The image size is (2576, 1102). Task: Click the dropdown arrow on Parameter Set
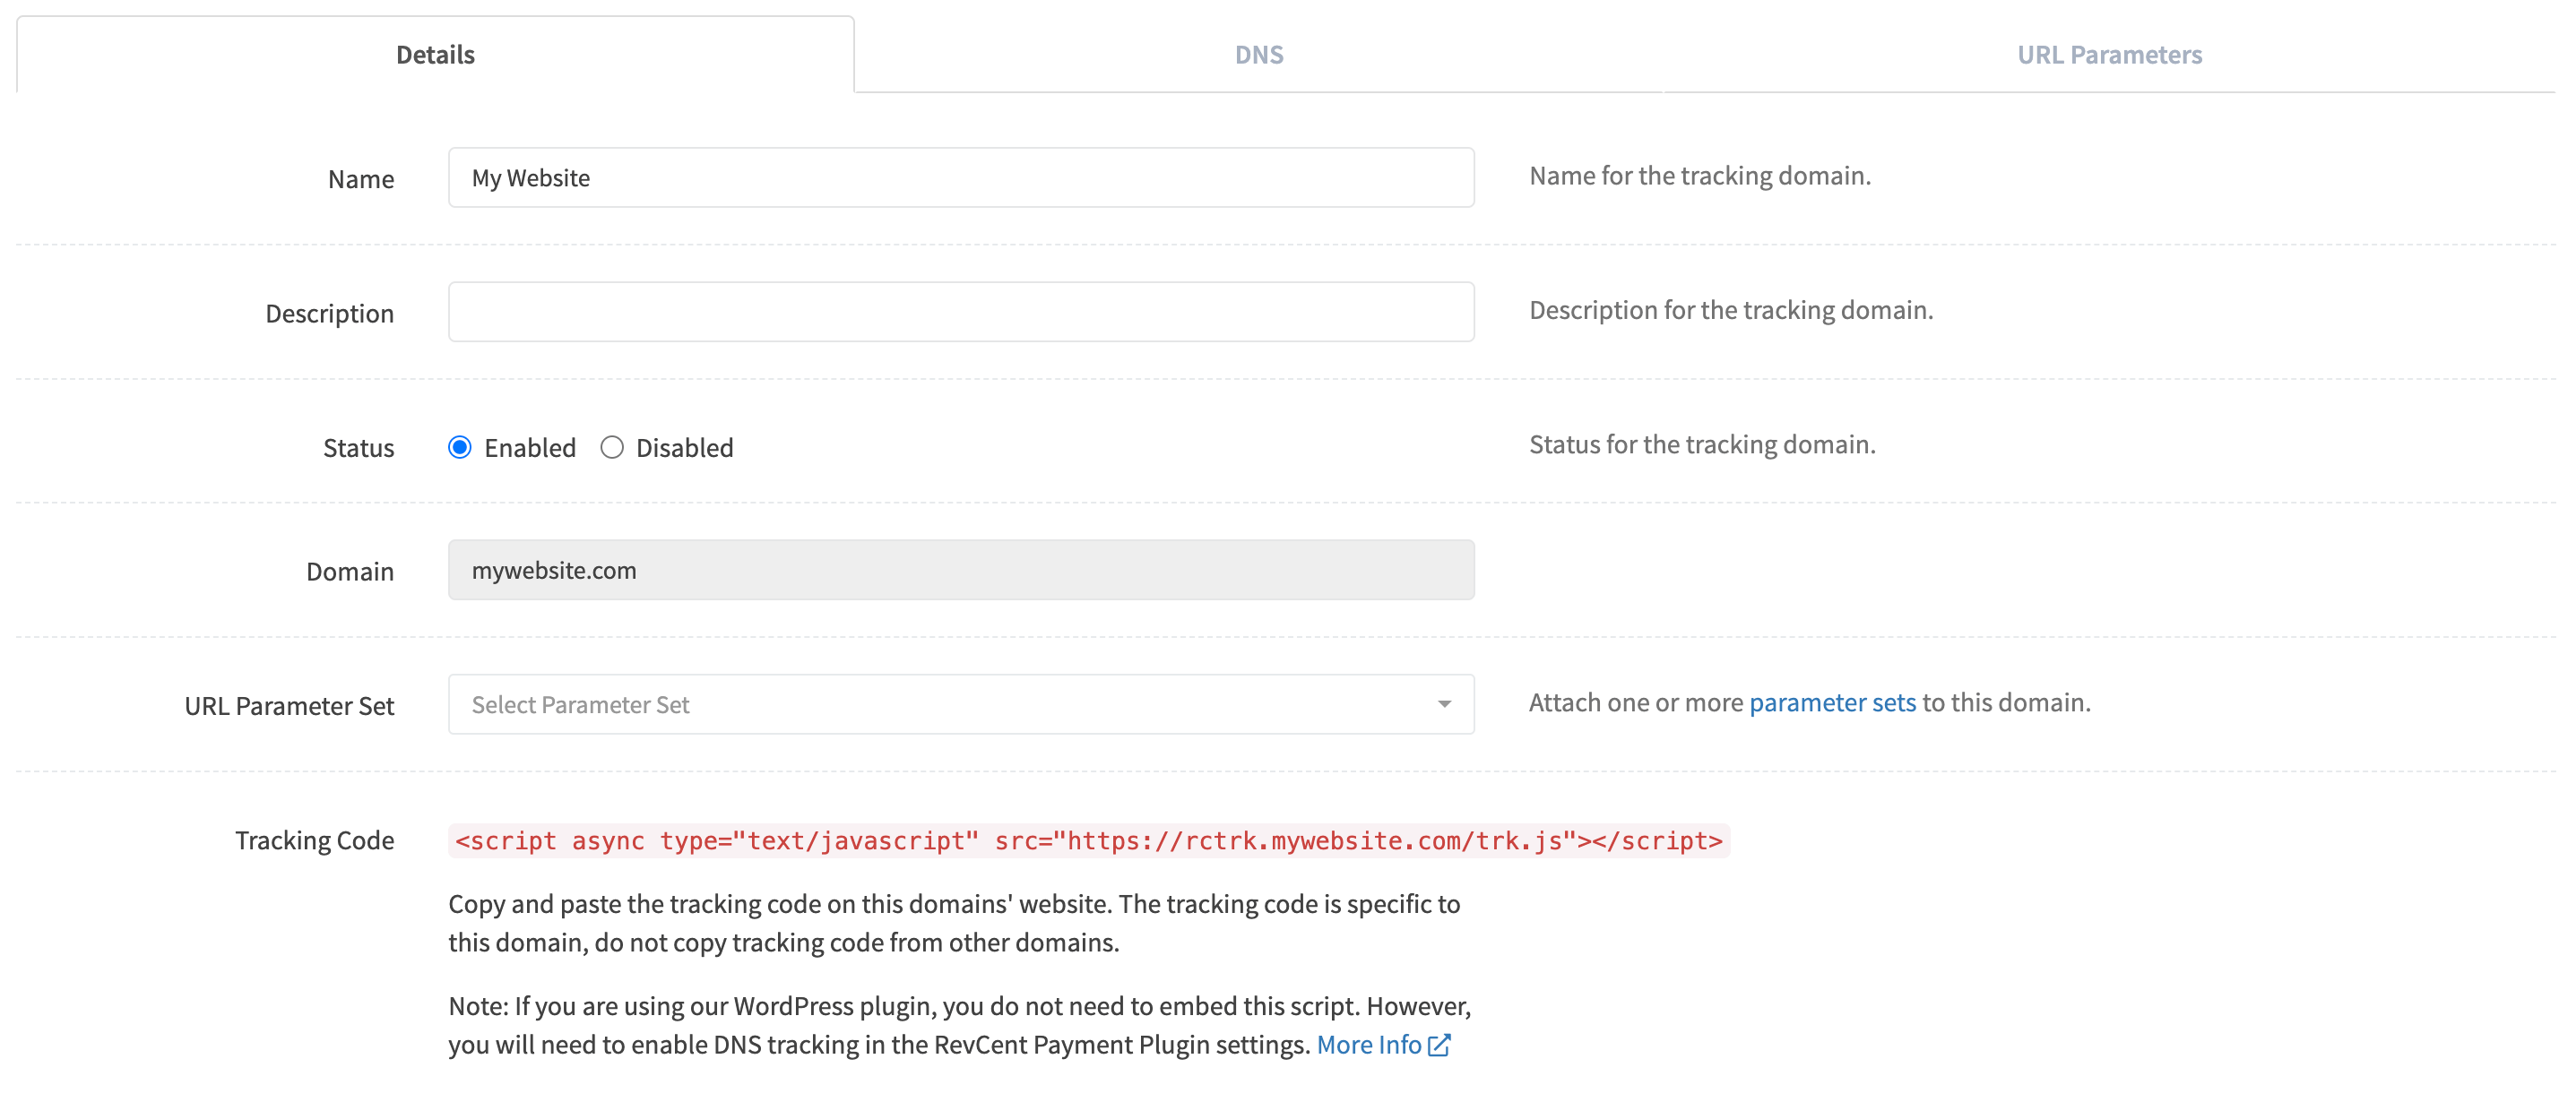coord(1444,704)
